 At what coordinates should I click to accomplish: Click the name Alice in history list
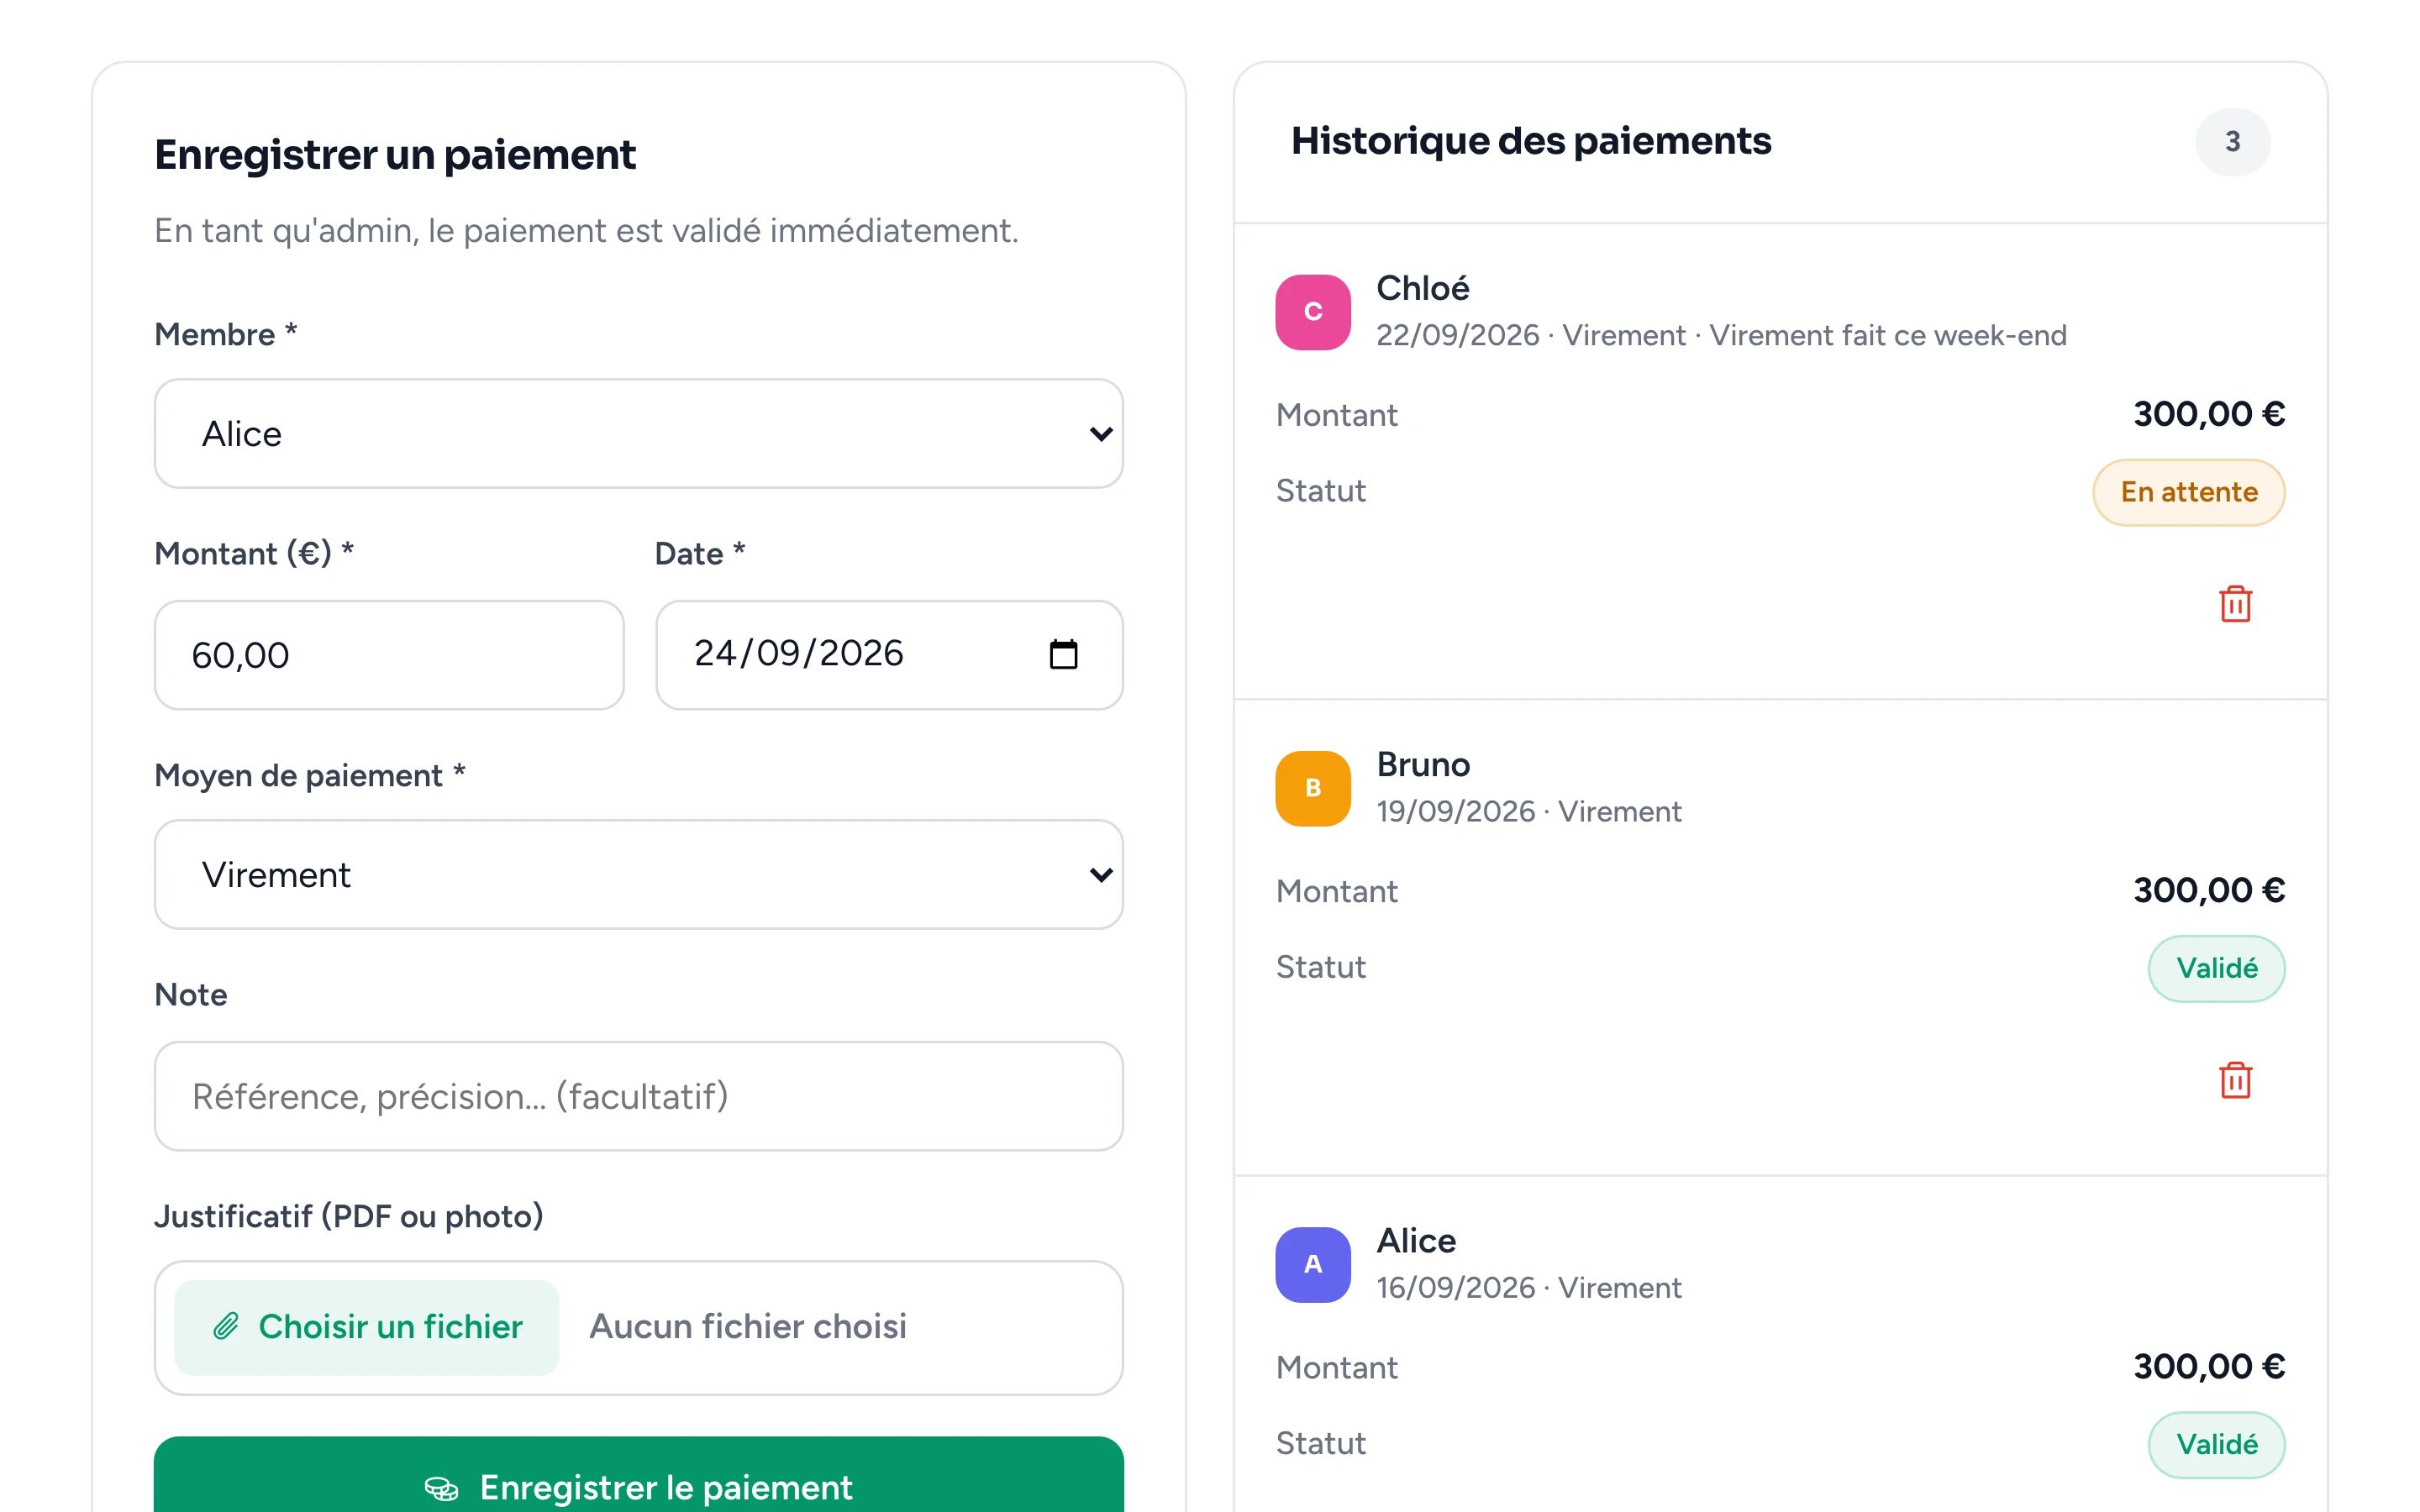tap(1416, 1240)
